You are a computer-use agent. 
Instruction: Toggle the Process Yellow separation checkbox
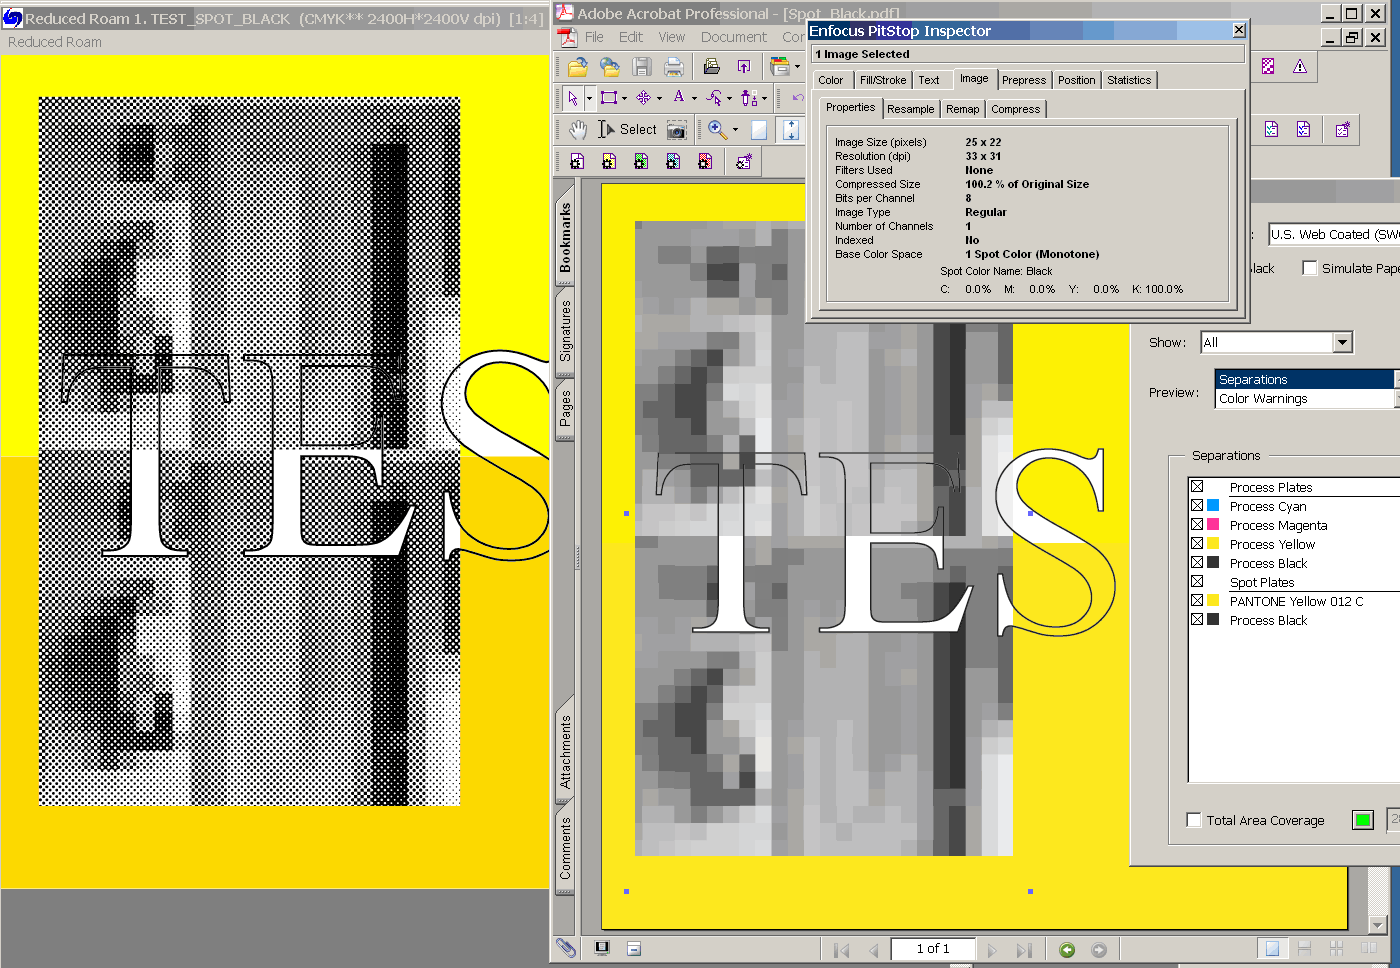click(1197, 544)
